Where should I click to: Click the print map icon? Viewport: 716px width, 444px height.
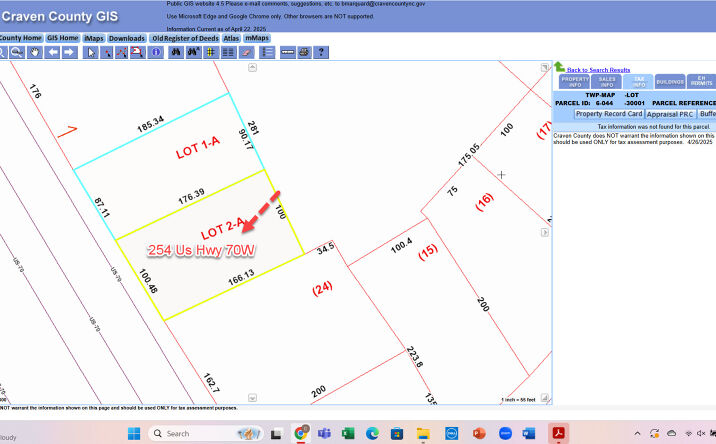click(304, 52)
